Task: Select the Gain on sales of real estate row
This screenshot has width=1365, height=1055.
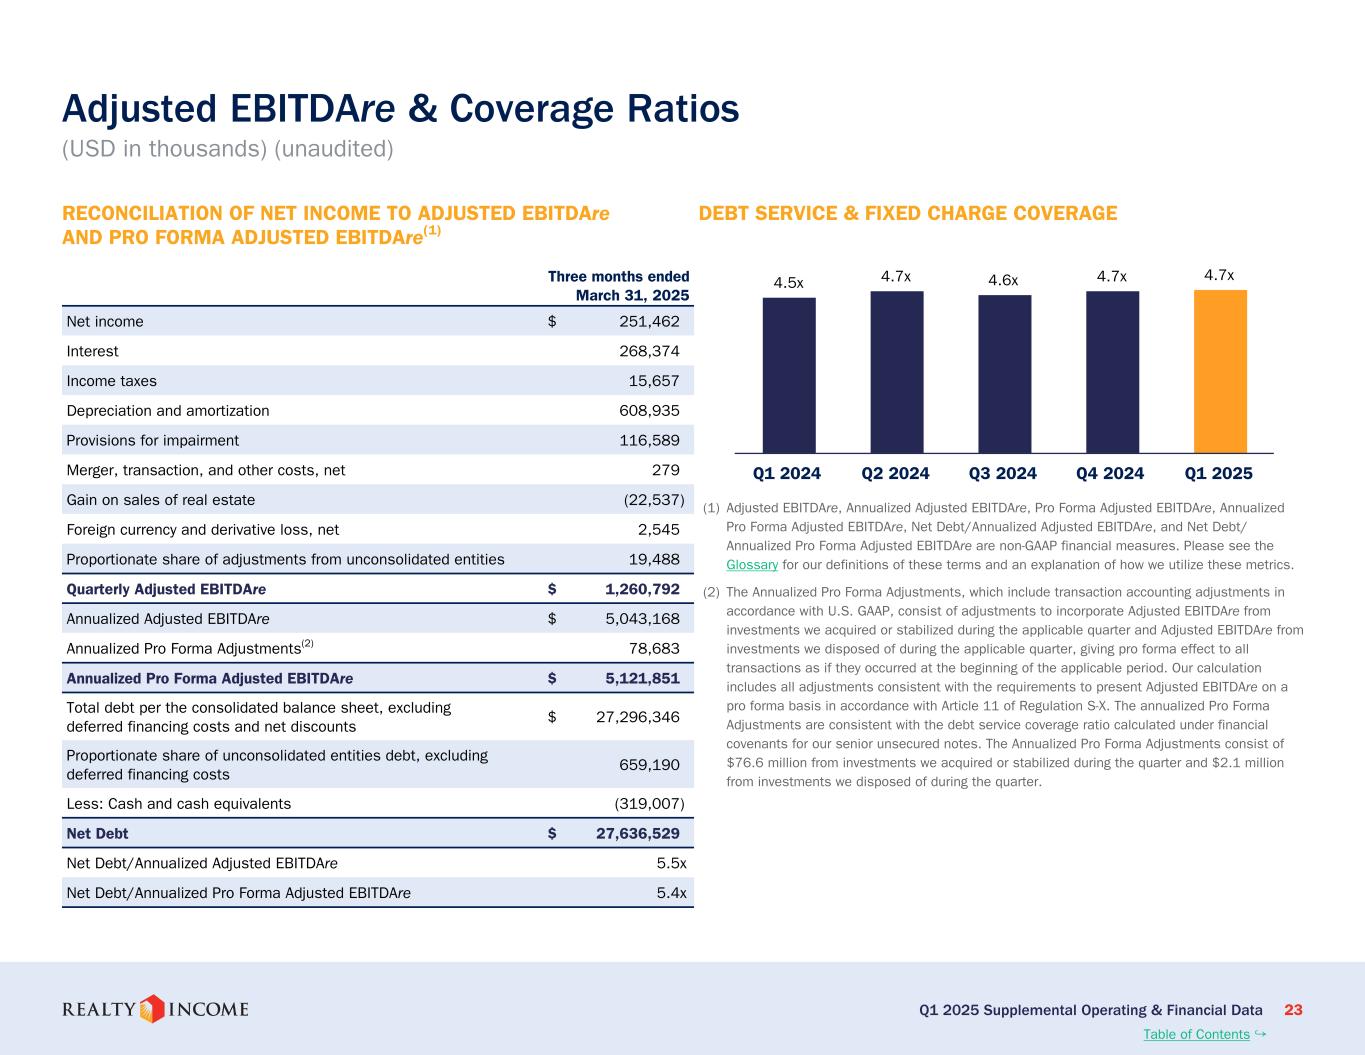Action: tap(377, 500)
